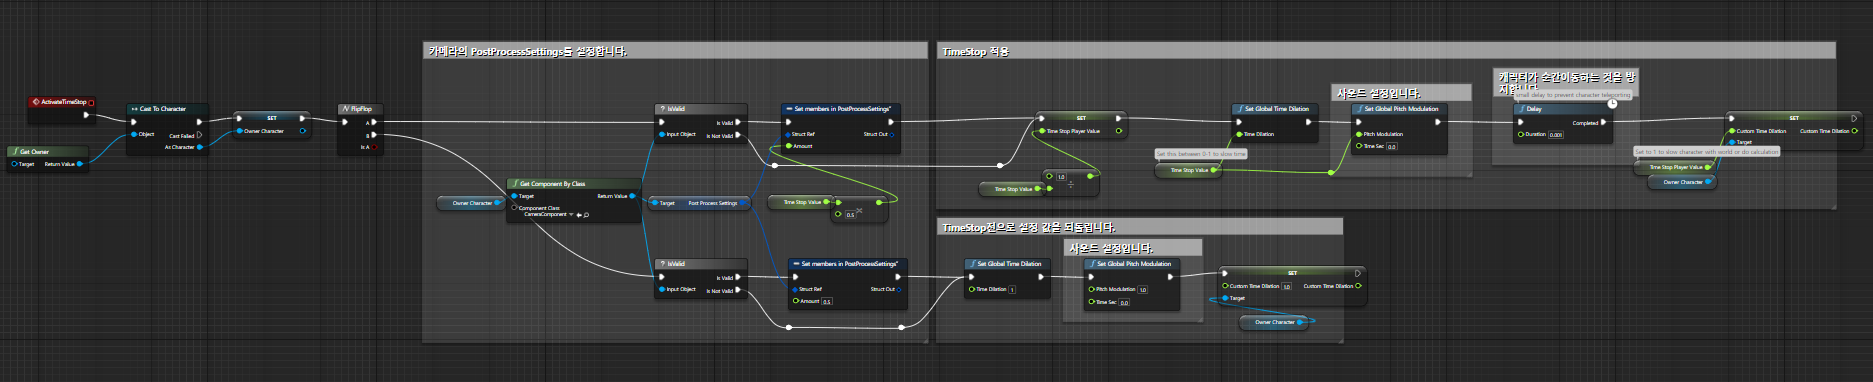Click the Post Process Settings output pin
The width and height of the screenshot is (1873, 382).
coord(743,203)
